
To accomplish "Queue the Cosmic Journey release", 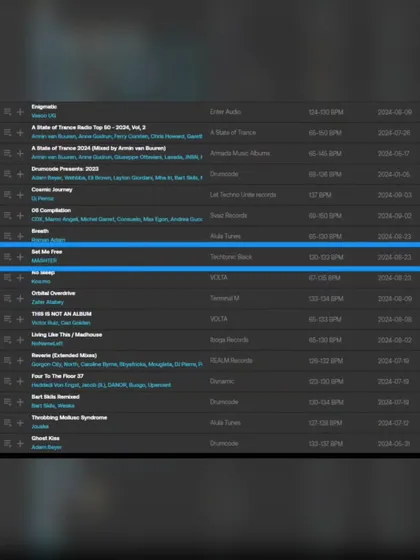I will click(x=8, y=195).
